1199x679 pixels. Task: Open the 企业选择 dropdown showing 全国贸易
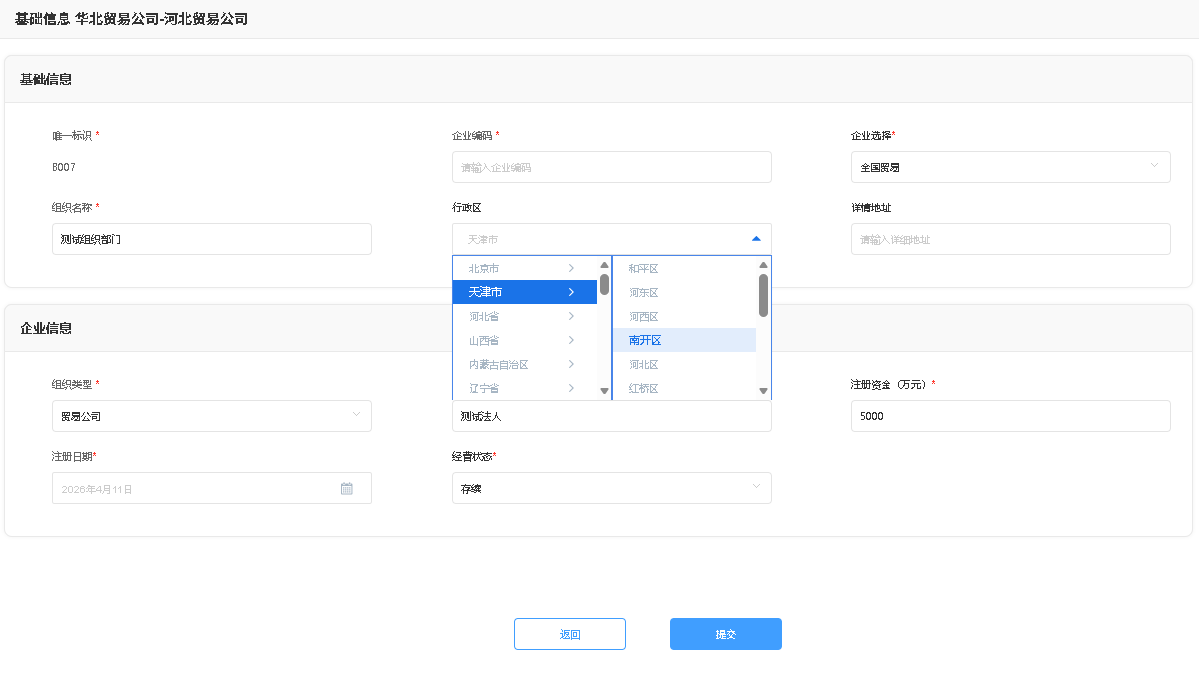[x=1010, y=167]
